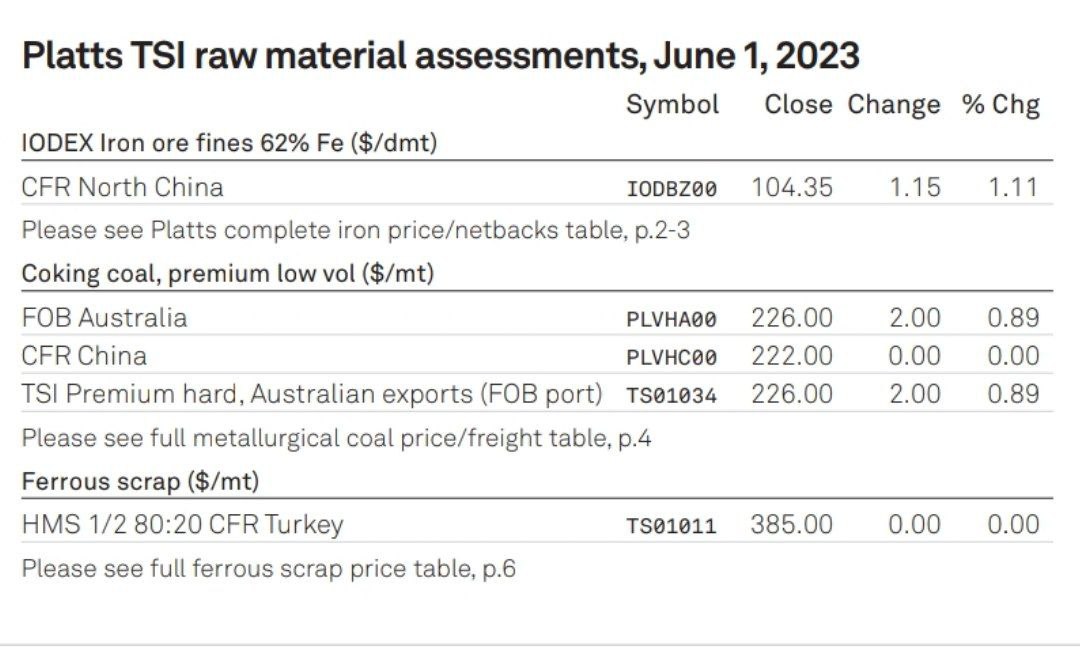Viewport: 1080px width, 653px height.
Task: Select the % Chg column header
Action: [x=1001, y=105]
